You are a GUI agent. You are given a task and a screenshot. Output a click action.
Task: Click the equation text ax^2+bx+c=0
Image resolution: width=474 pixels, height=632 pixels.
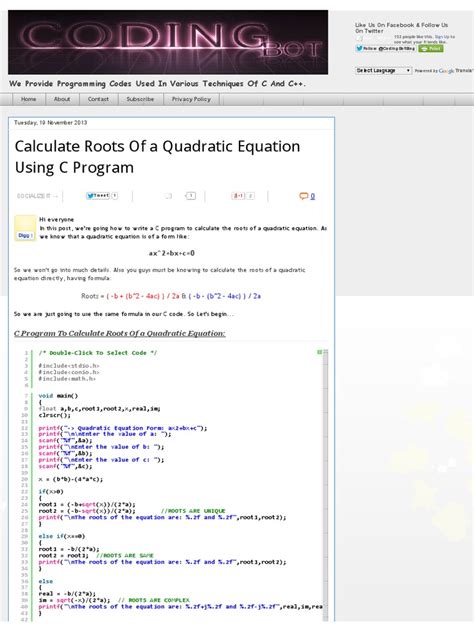(172, 253)
